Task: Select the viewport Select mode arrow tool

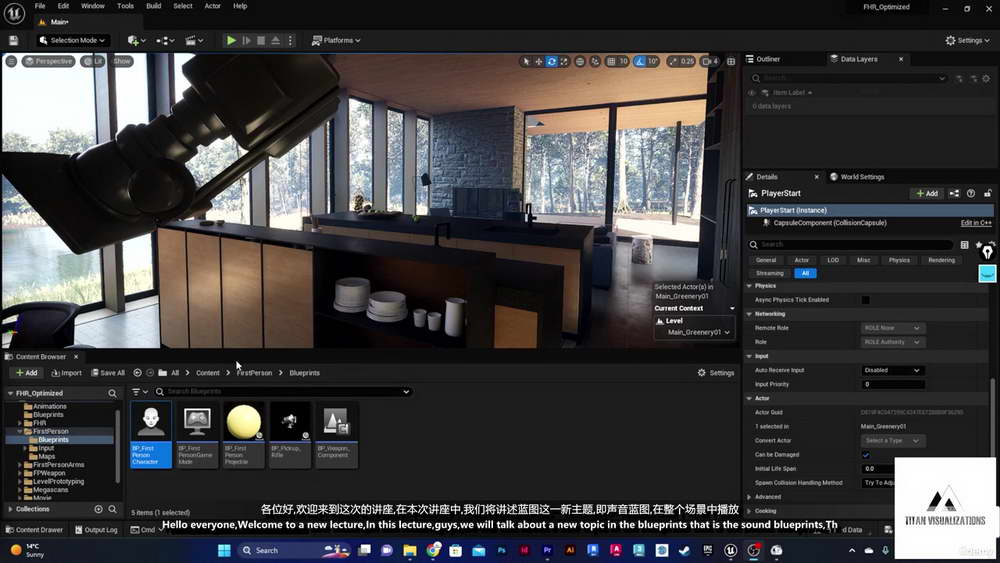Action: point(526,61)
